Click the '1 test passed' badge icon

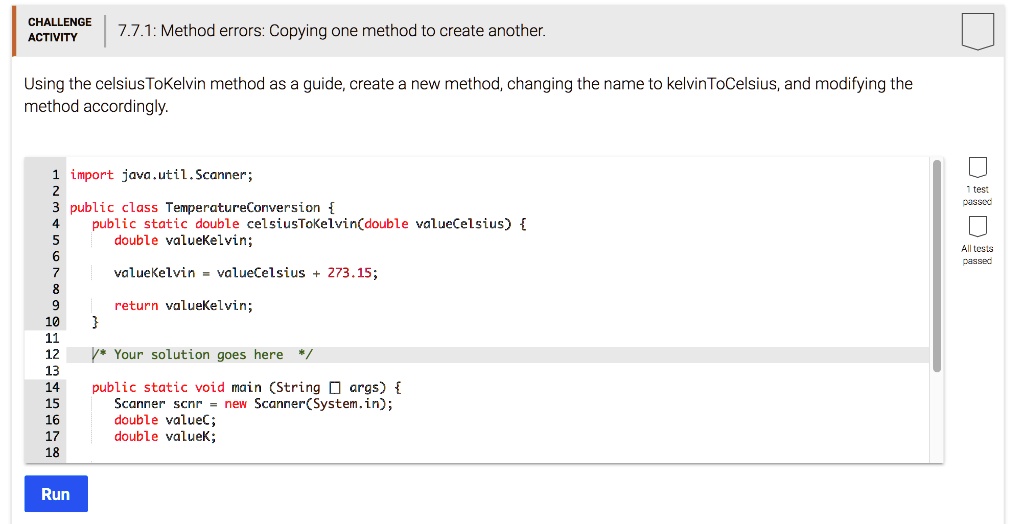pos(977,167)
